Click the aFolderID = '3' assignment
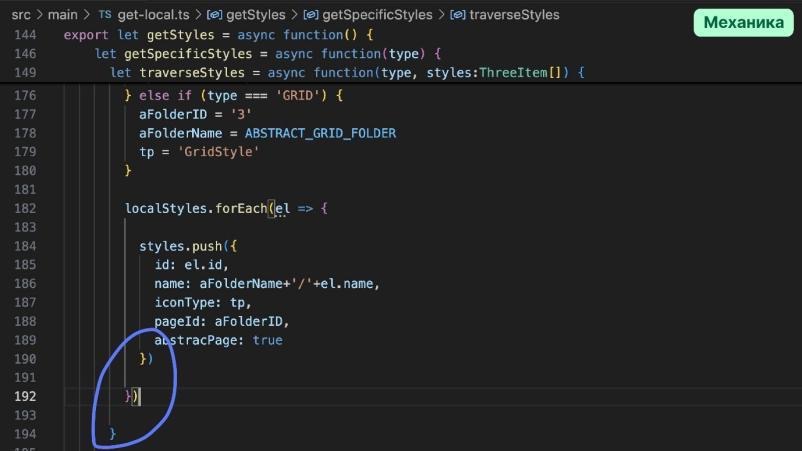 195,115
